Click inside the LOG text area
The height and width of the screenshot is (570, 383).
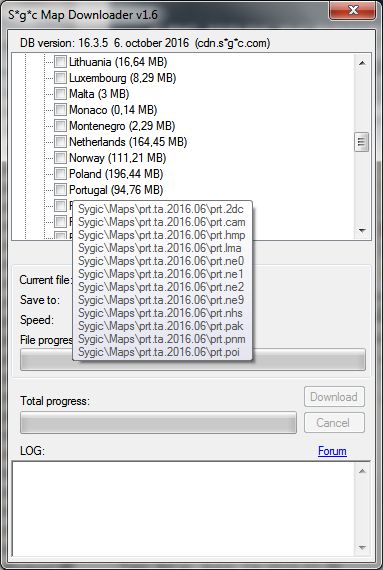184,509
